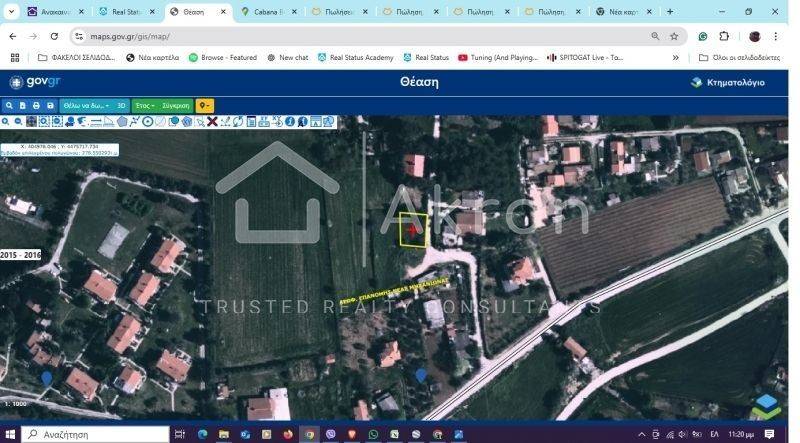This screenshot has height=443, width=800.
Task: Click the blue search magnifier toolbar button
Action: click(9, 105)
